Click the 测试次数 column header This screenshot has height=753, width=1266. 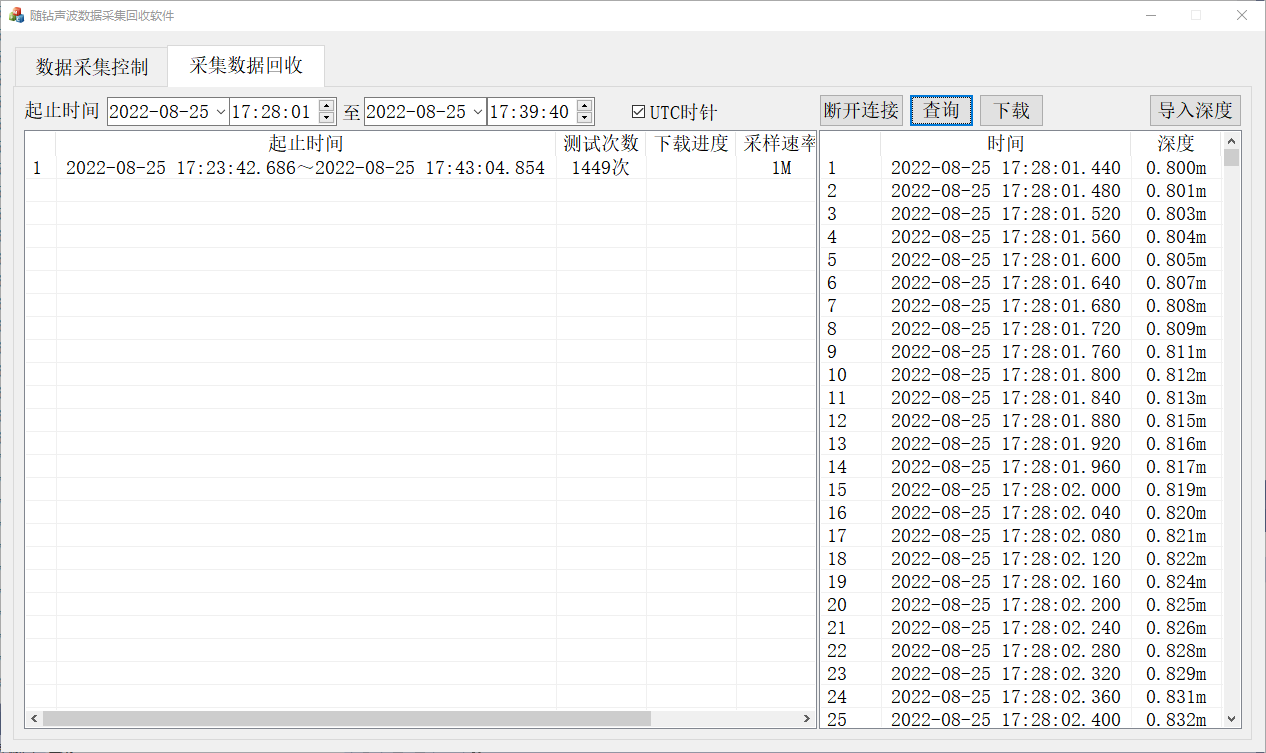pyautogui.click(x=601, y=143)
